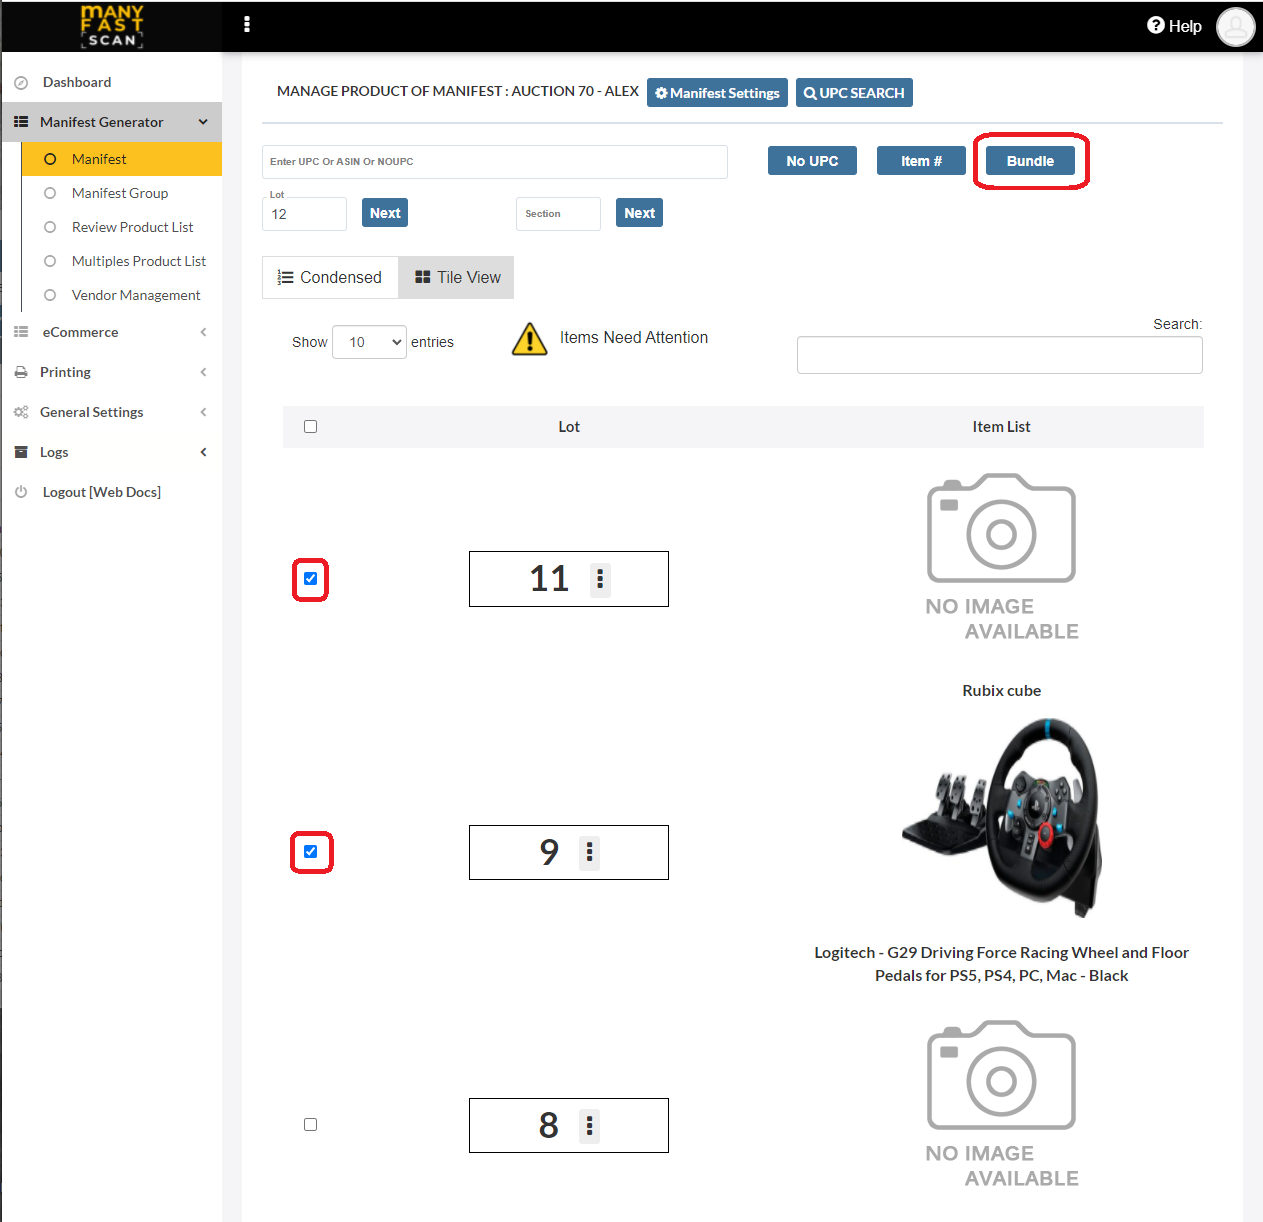1263x1222 pixels.
Task: Open the Show entries dropdown
Action: [369, 342]
